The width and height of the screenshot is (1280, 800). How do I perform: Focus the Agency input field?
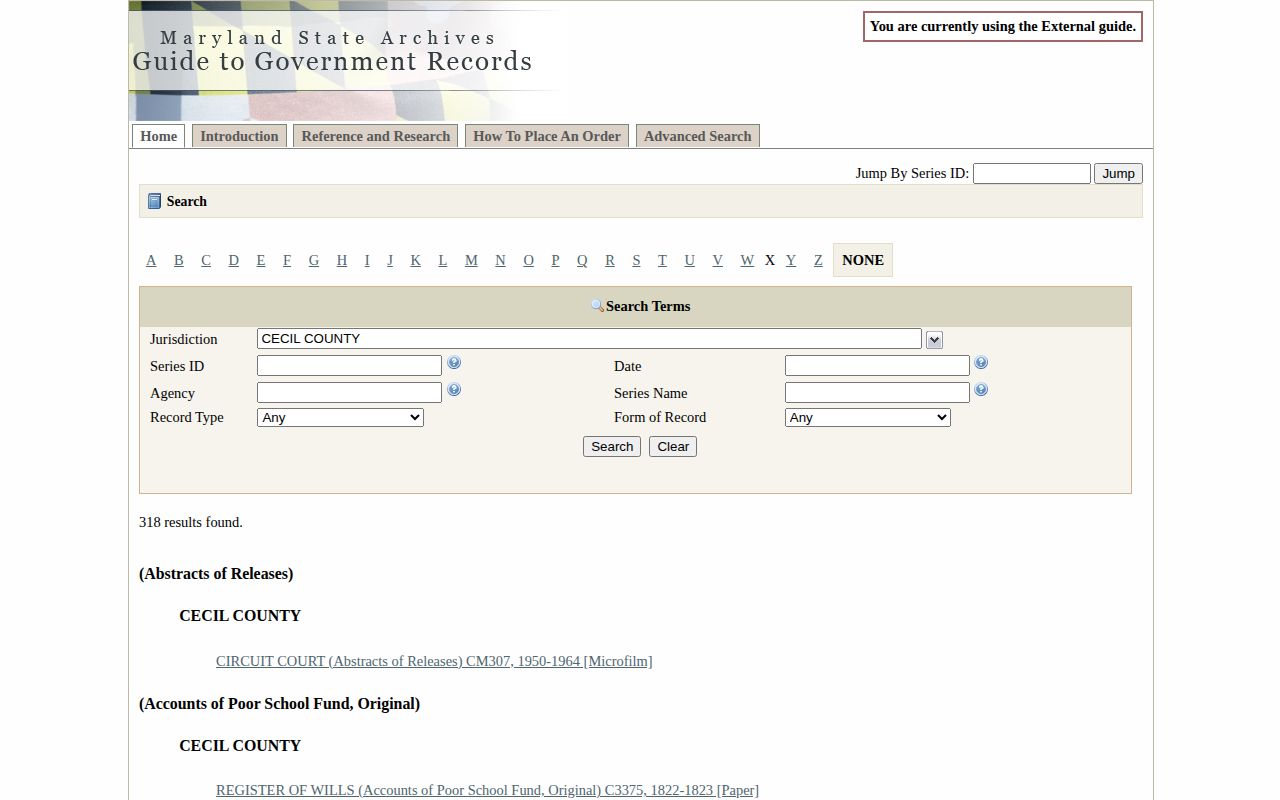(349, 393)
